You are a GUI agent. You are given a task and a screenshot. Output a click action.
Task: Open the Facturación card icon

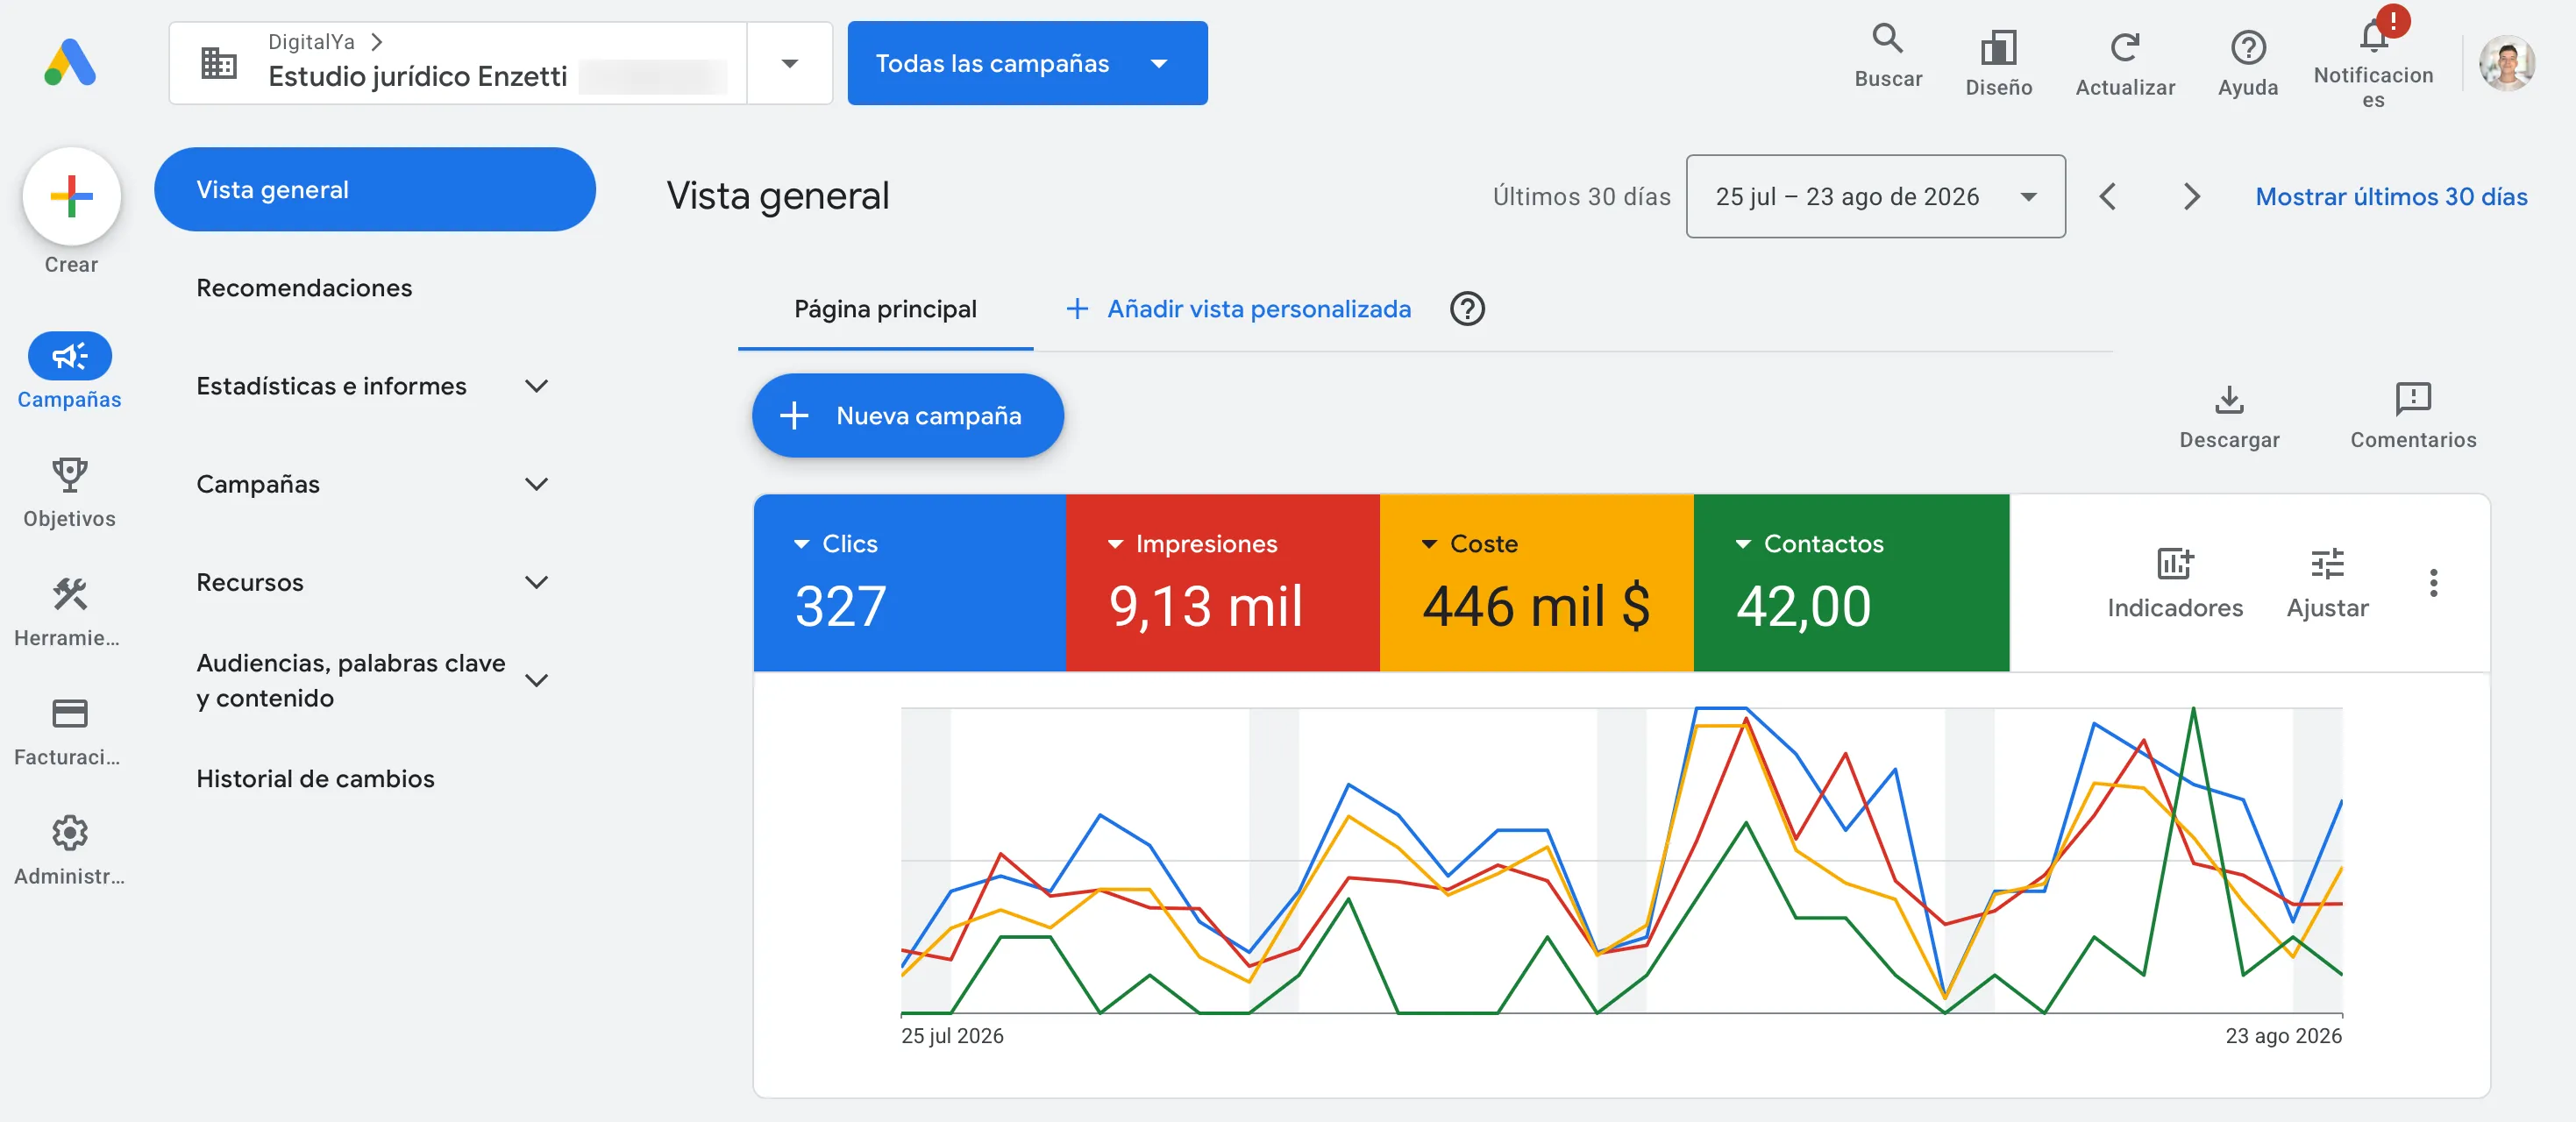[x=69, y=713]
